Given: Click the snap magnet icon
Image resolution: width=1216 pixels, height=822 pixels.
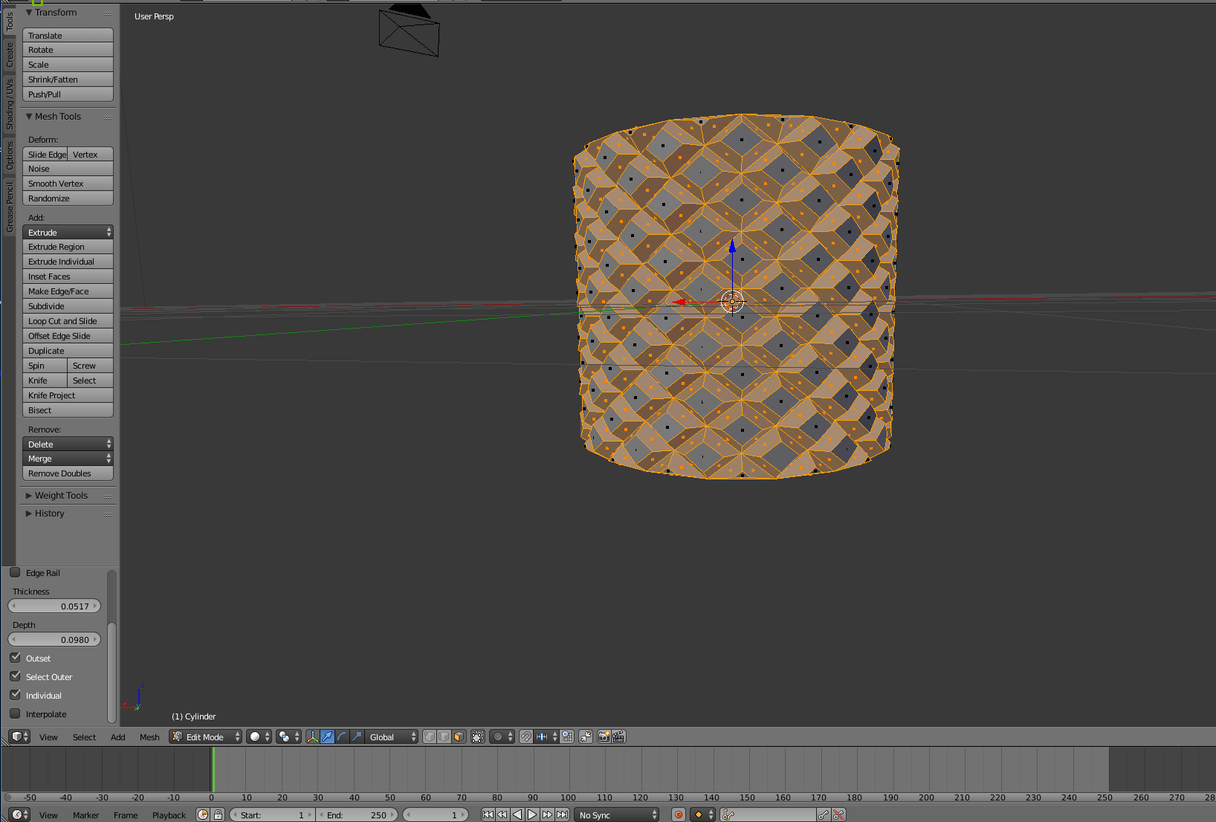Looking at the screenshot, I should pyautogui.click(x=526, y=737).
